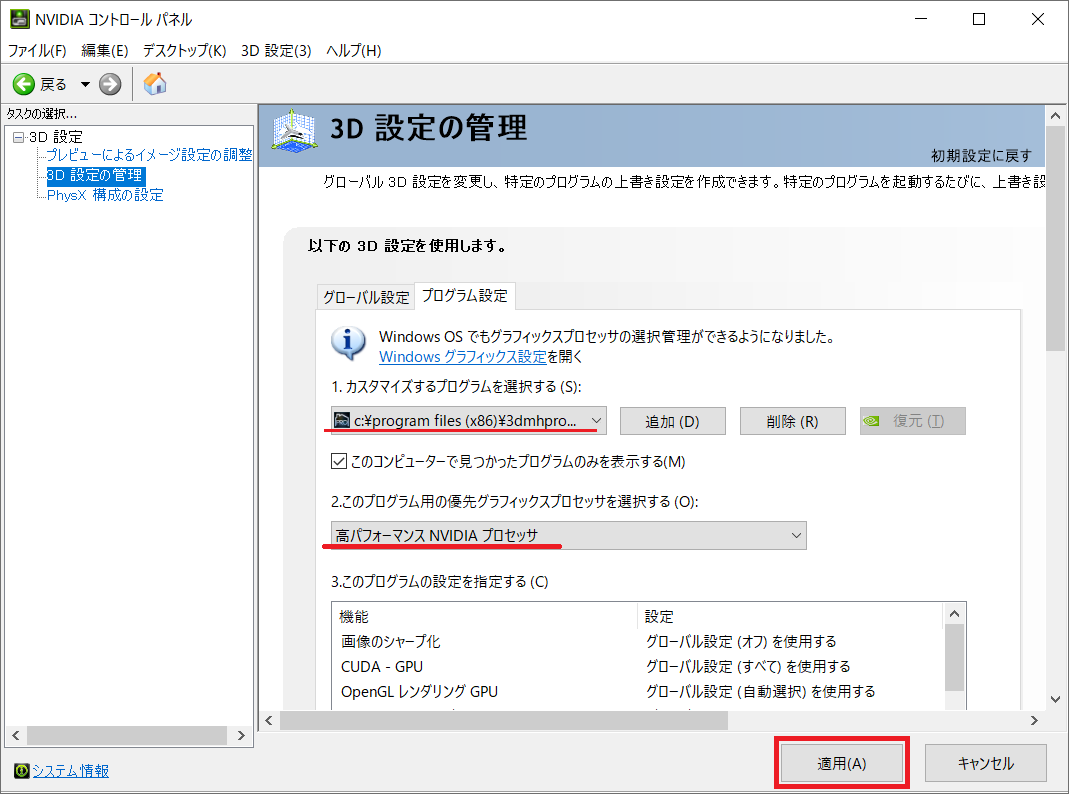Screen dimensions: 1069x794
Task: Open the デスクトップ(K) menu
Action: 184,50
